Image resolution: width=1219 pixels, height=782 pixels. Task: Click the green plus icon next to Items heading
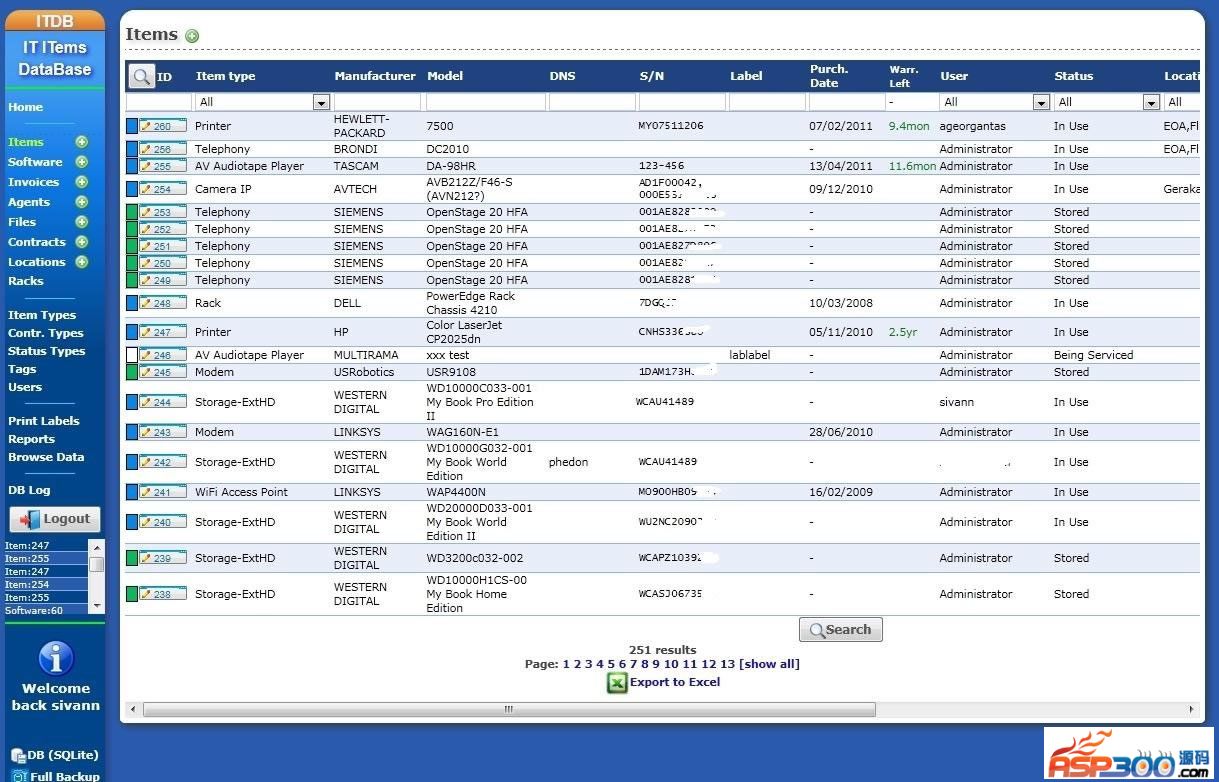192,36
